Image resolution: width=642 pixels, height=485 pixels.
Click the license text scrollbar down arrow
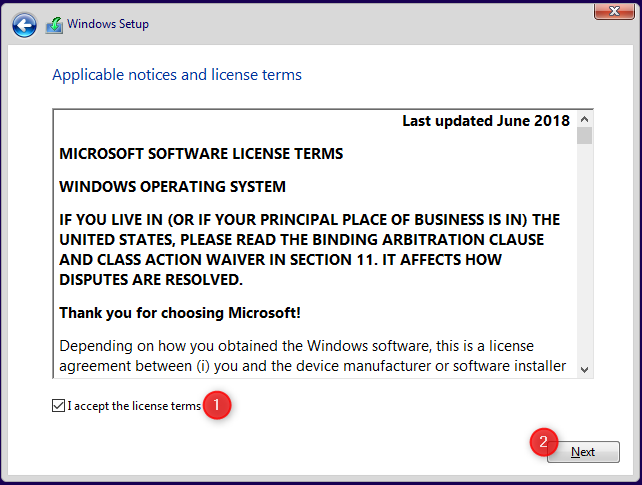tap(584, 370)
